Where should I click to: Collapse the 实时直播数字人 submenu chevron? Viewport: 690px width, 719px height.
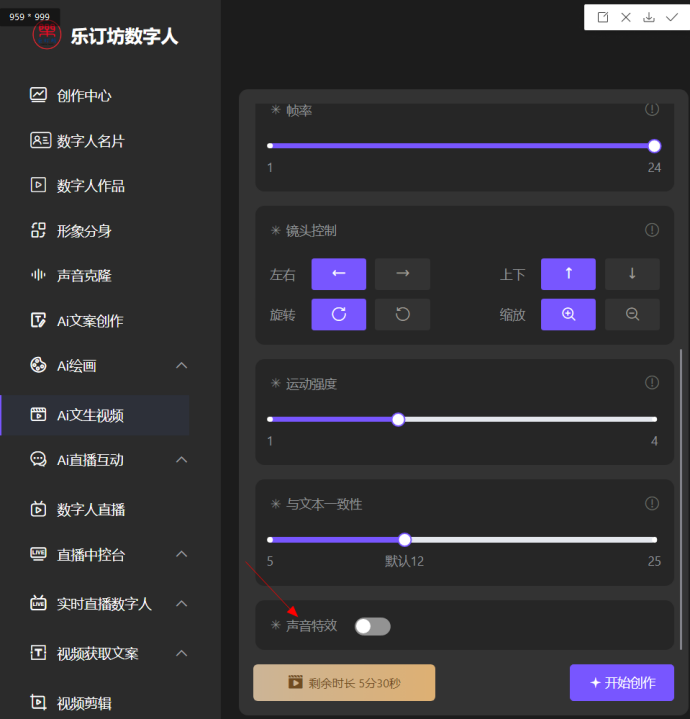pos(182,603)
